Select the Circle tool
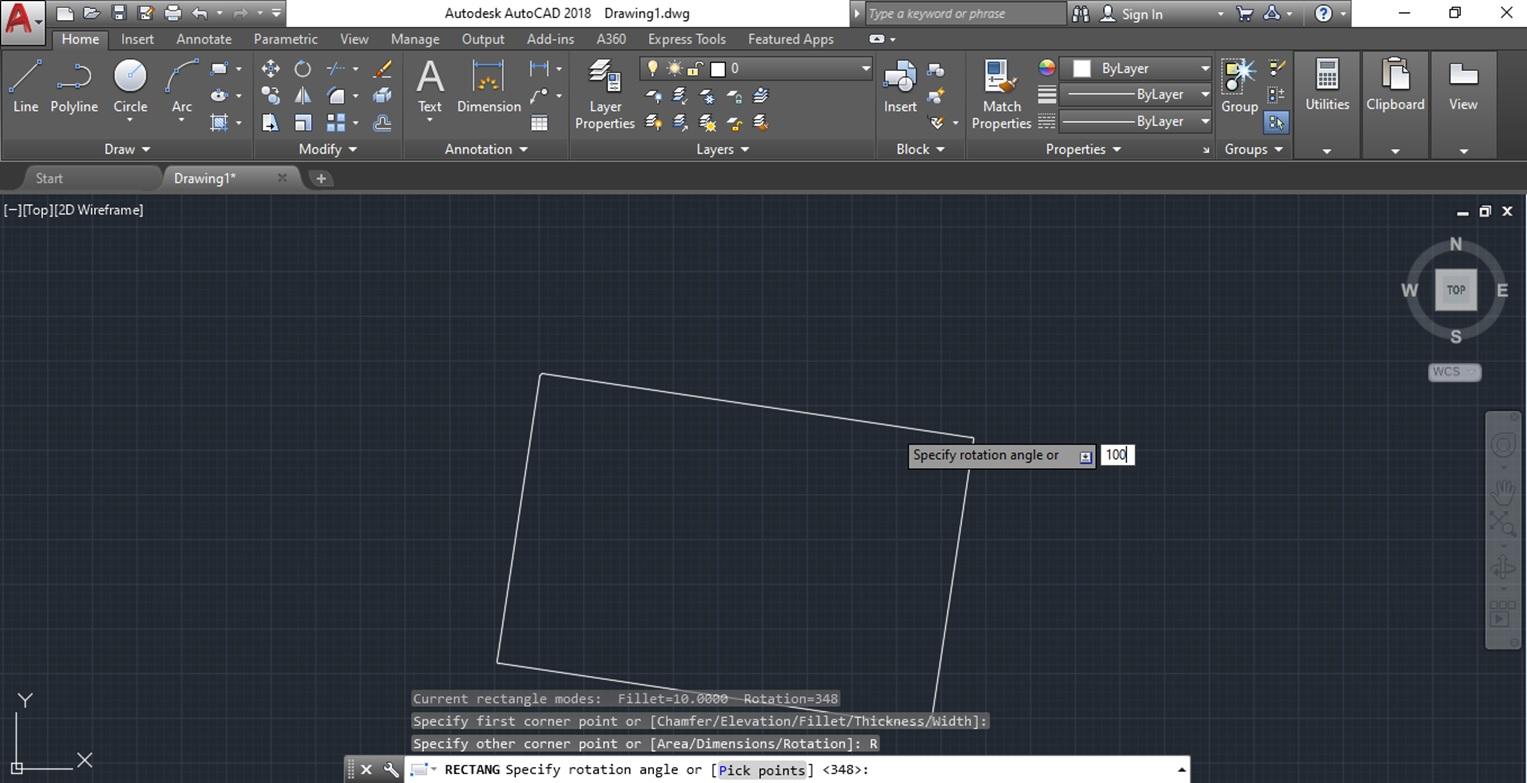Image resolution: width=1527 pixels, height=783 pixels. pyautogui.click(x=130, y=86)
